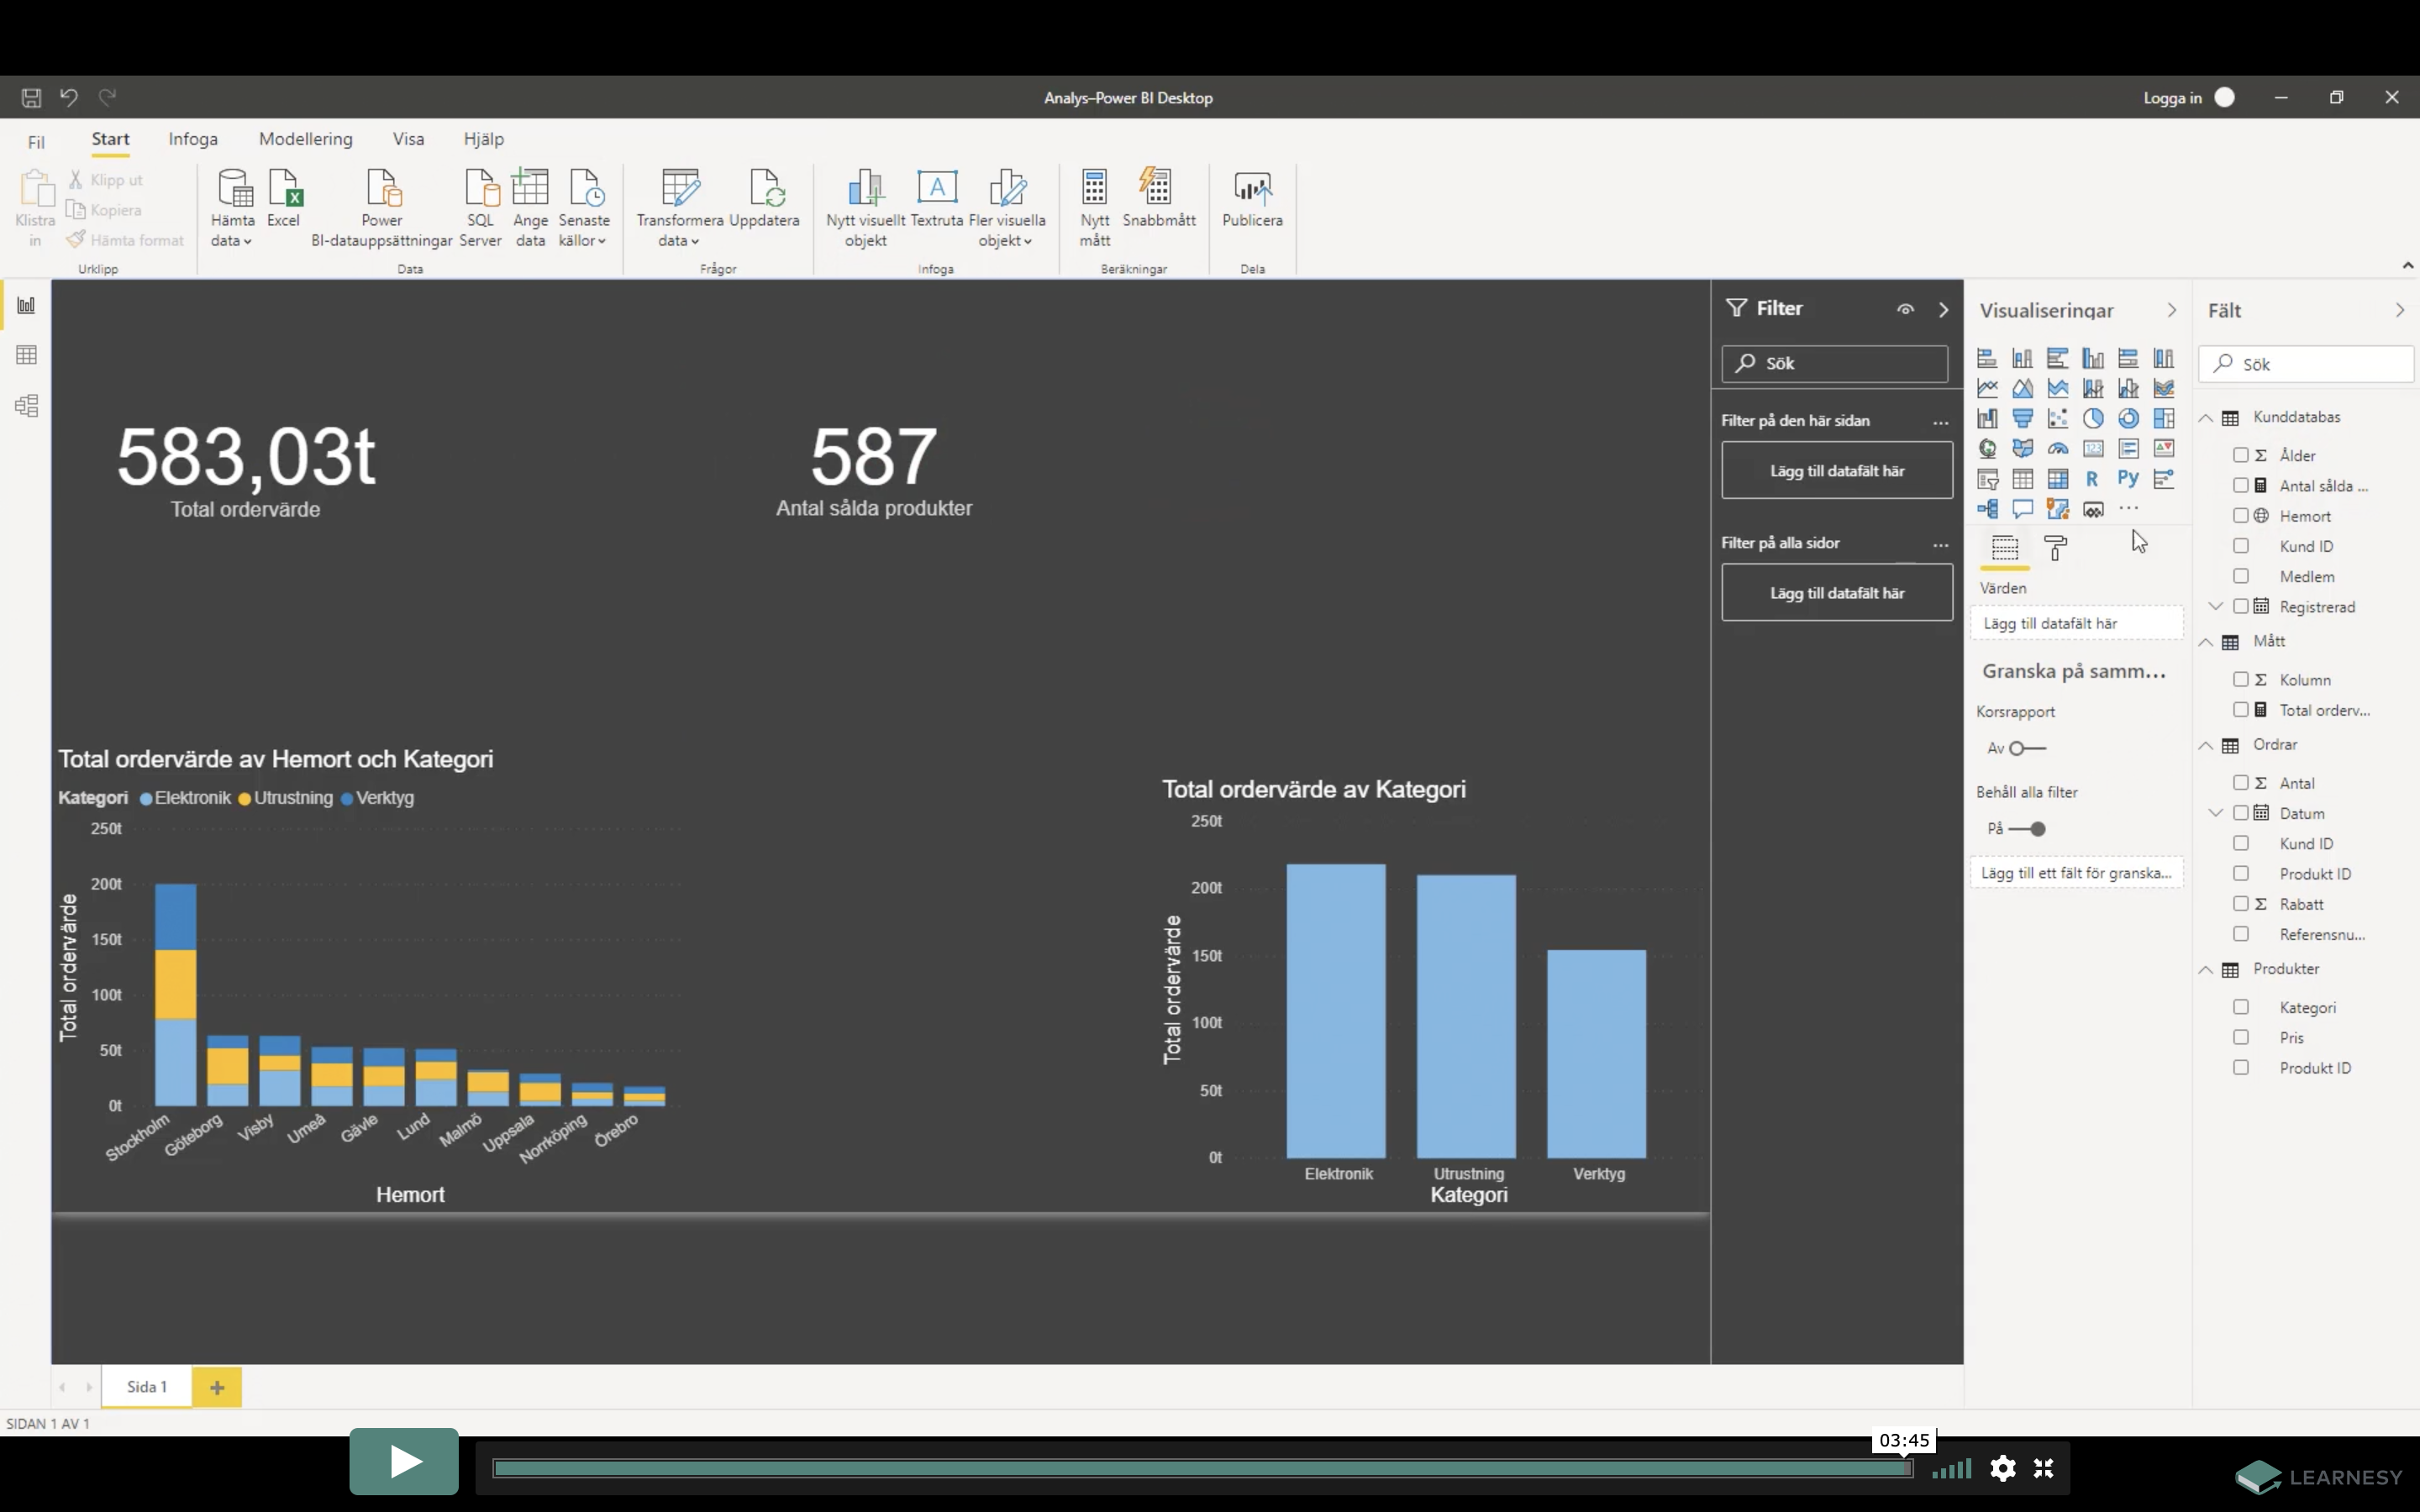
Task: Select the card (123) visualization
Action: coord(2093,448)
